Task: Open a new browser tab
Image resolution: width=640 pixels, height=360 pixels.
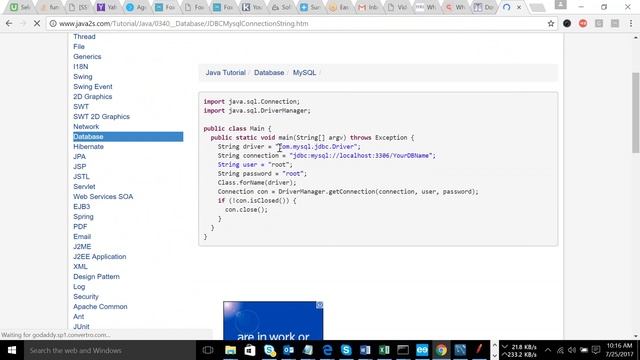Action: coord(537,7)
